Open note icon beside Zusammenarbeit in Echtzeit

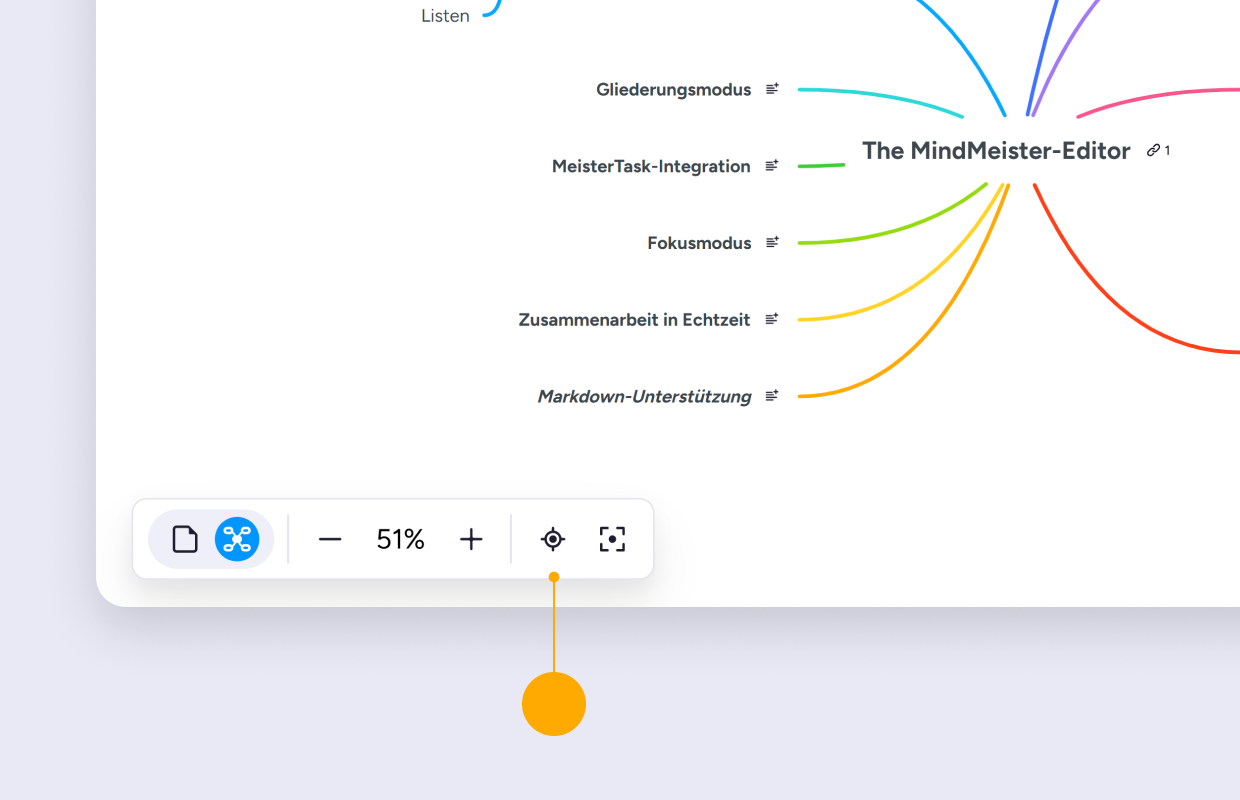tap(772, 319)
